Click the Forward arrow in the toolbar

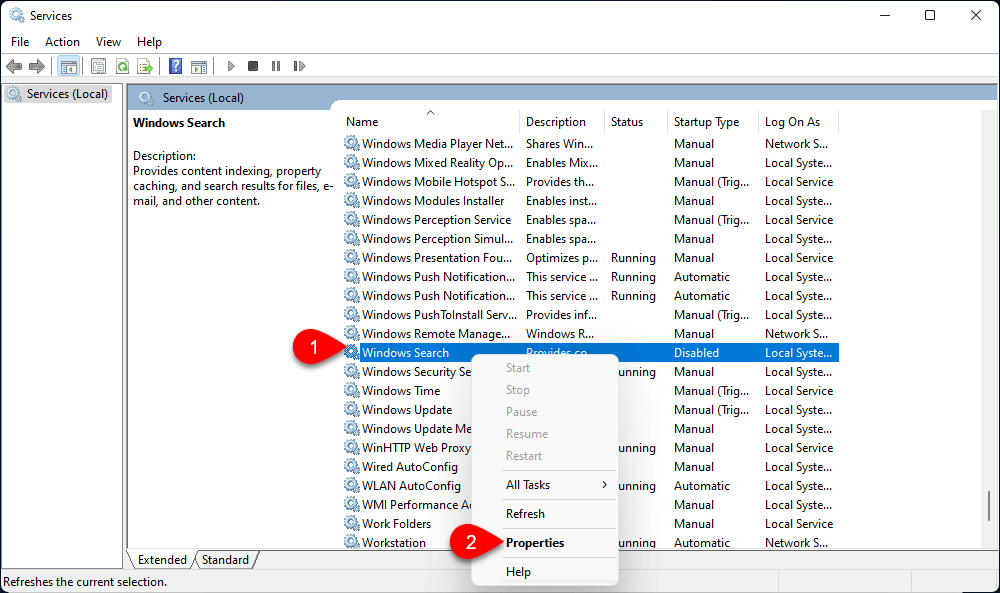click(x=37, y=66)
